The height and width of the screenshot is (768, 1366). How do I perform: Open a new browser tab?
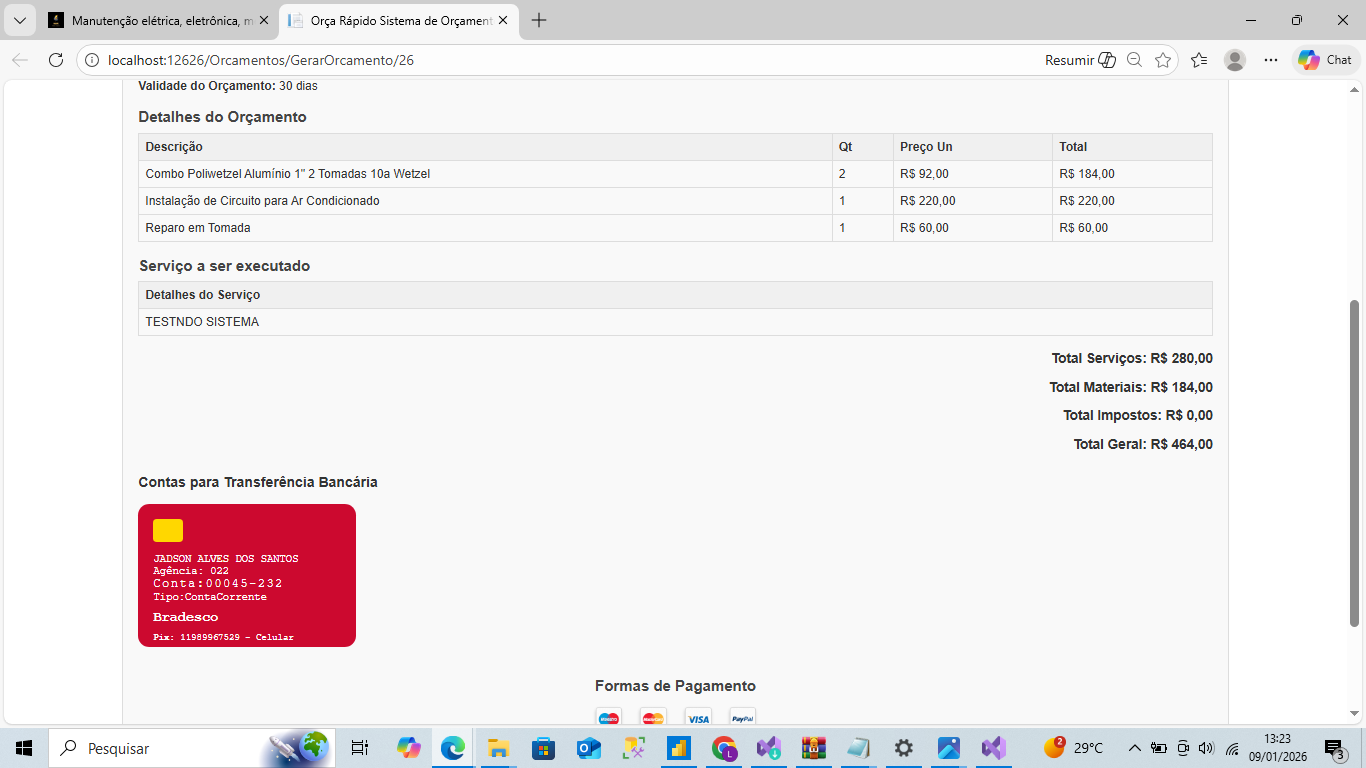[539, 20]
